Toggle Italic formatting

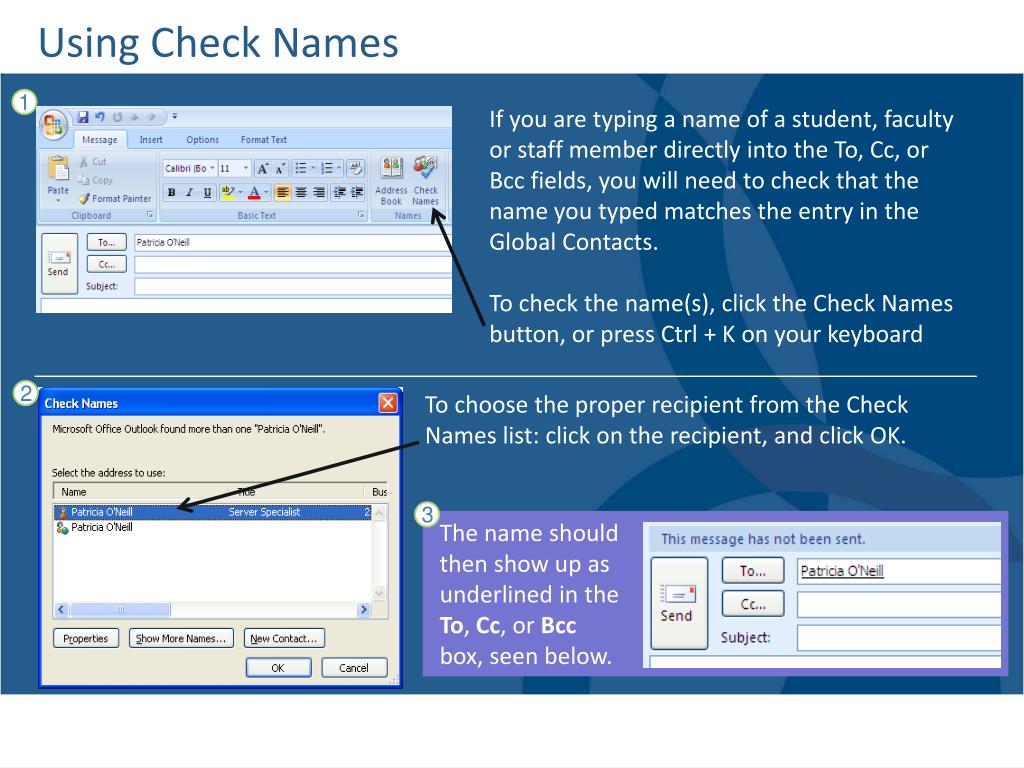pyautogui.click(x=189, y=192)
